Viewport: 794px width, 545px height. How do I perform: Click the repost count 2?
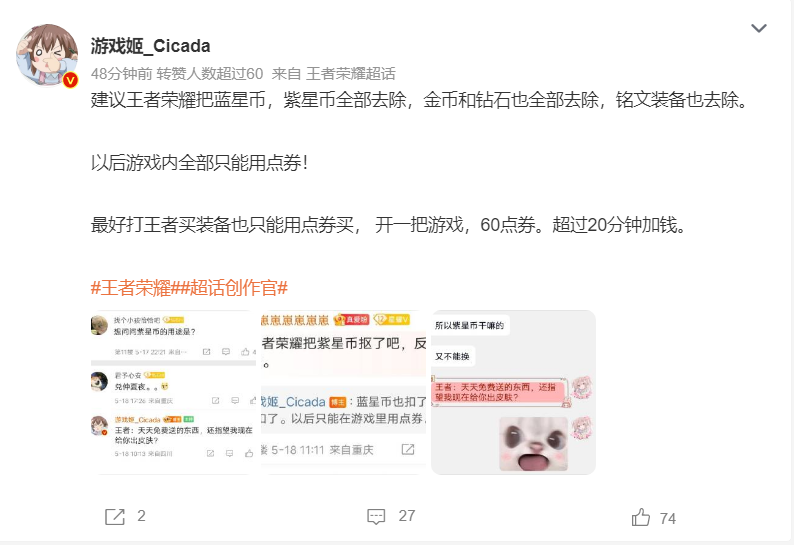141,516
